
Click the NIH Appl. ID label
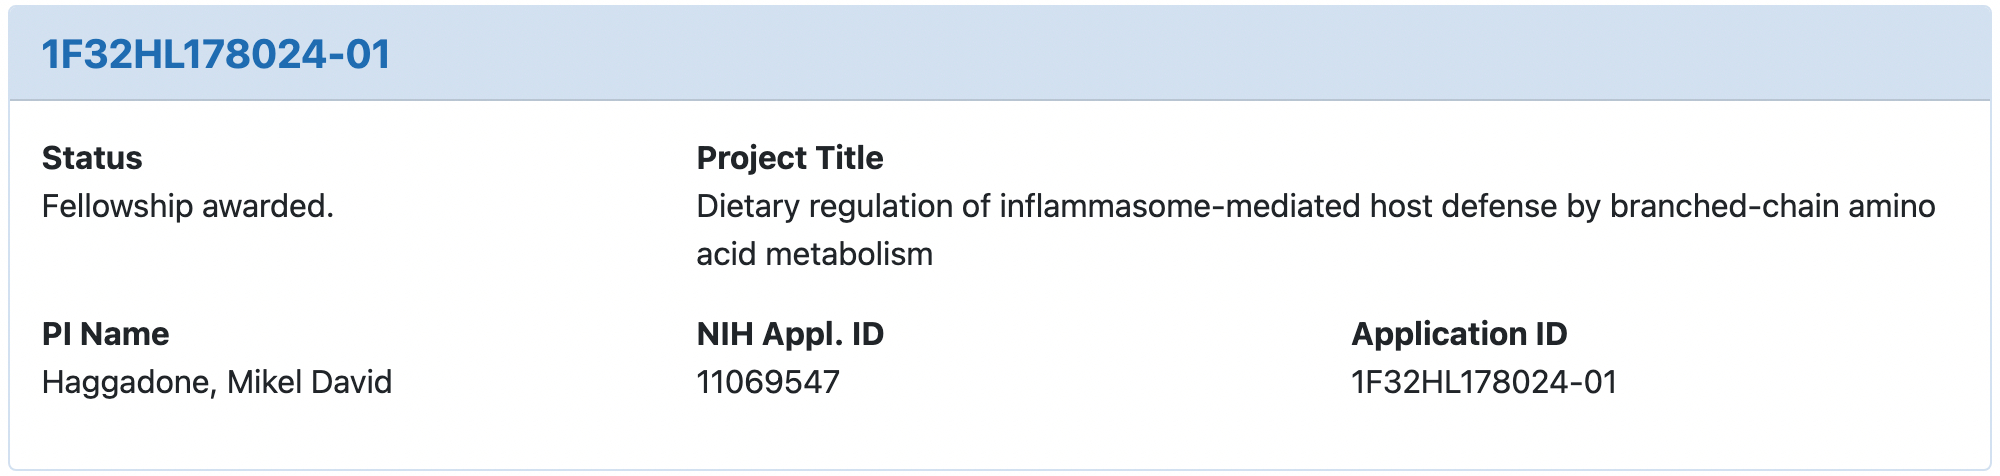pyautogui.click(x=790, y=334)
